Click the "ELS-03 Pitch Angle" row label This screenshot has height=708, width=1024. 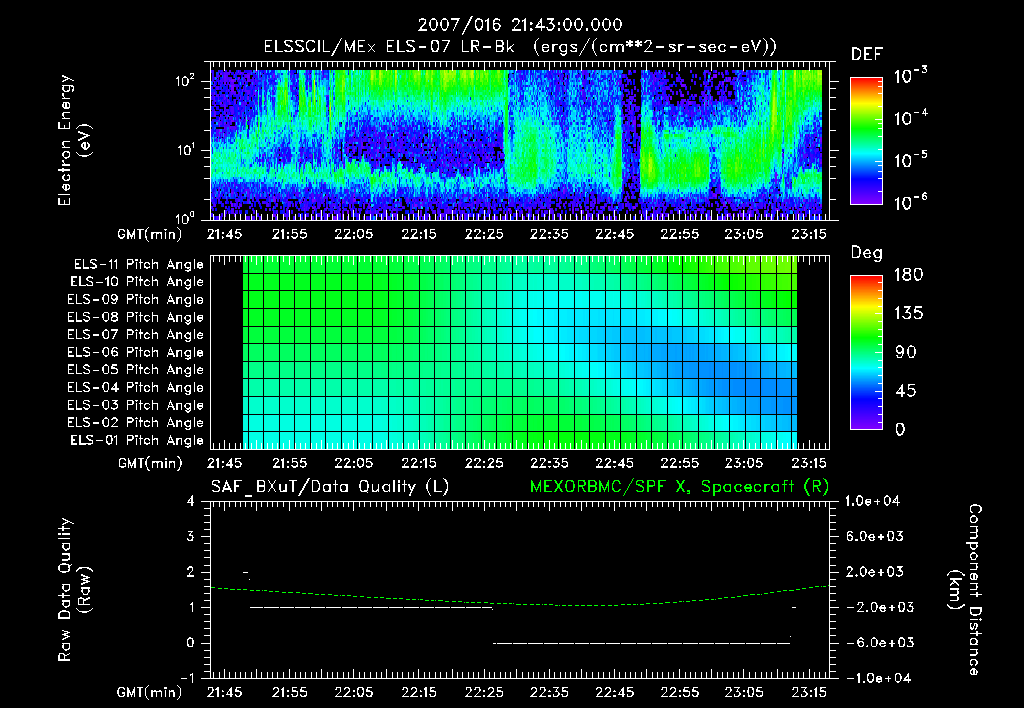tap(135, 405)
